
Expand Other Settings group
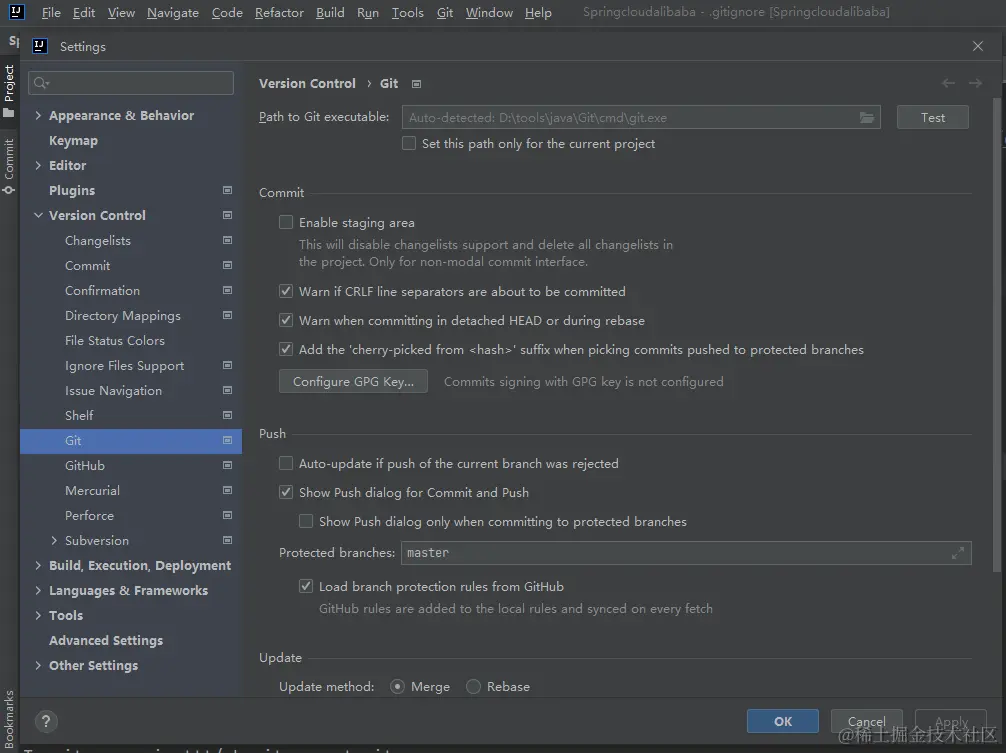(x=38, y=666)
